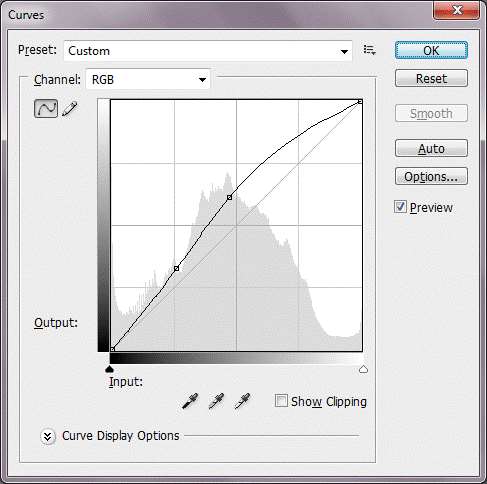Enable the Show Clipping checkbox
487x484 pixels.
coord(281,401)
